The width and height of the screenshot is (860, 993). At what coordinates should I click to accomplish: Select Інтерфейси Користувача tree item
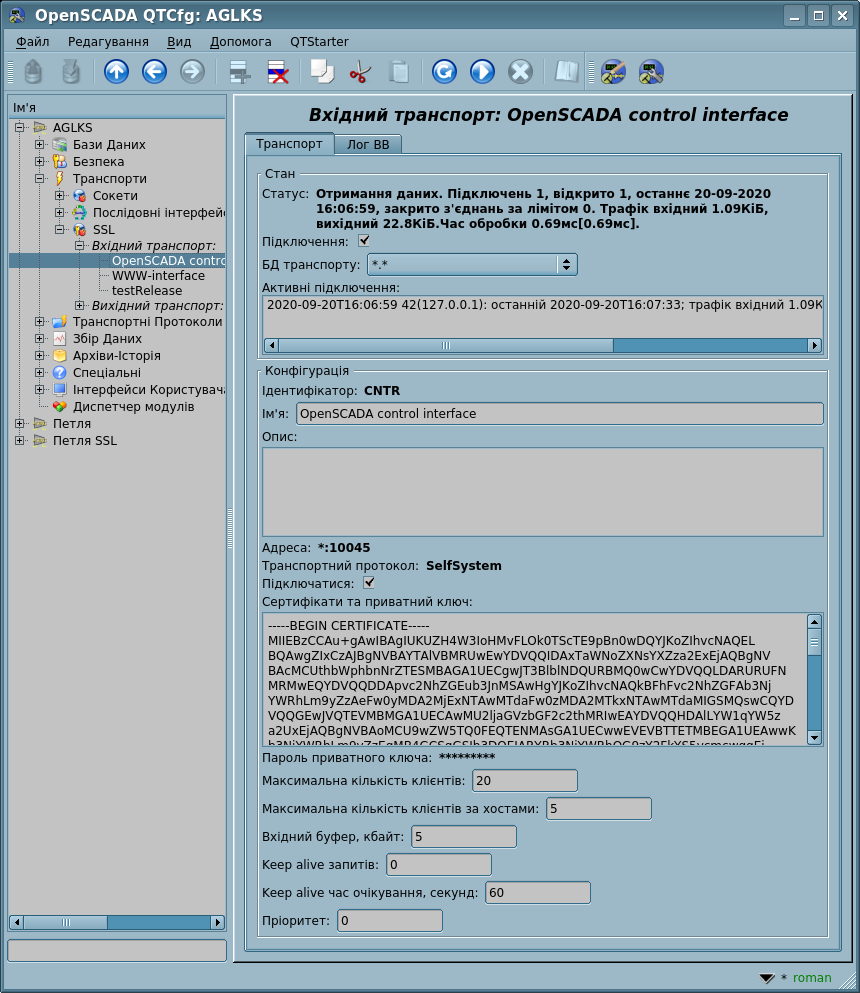point(149,389)
